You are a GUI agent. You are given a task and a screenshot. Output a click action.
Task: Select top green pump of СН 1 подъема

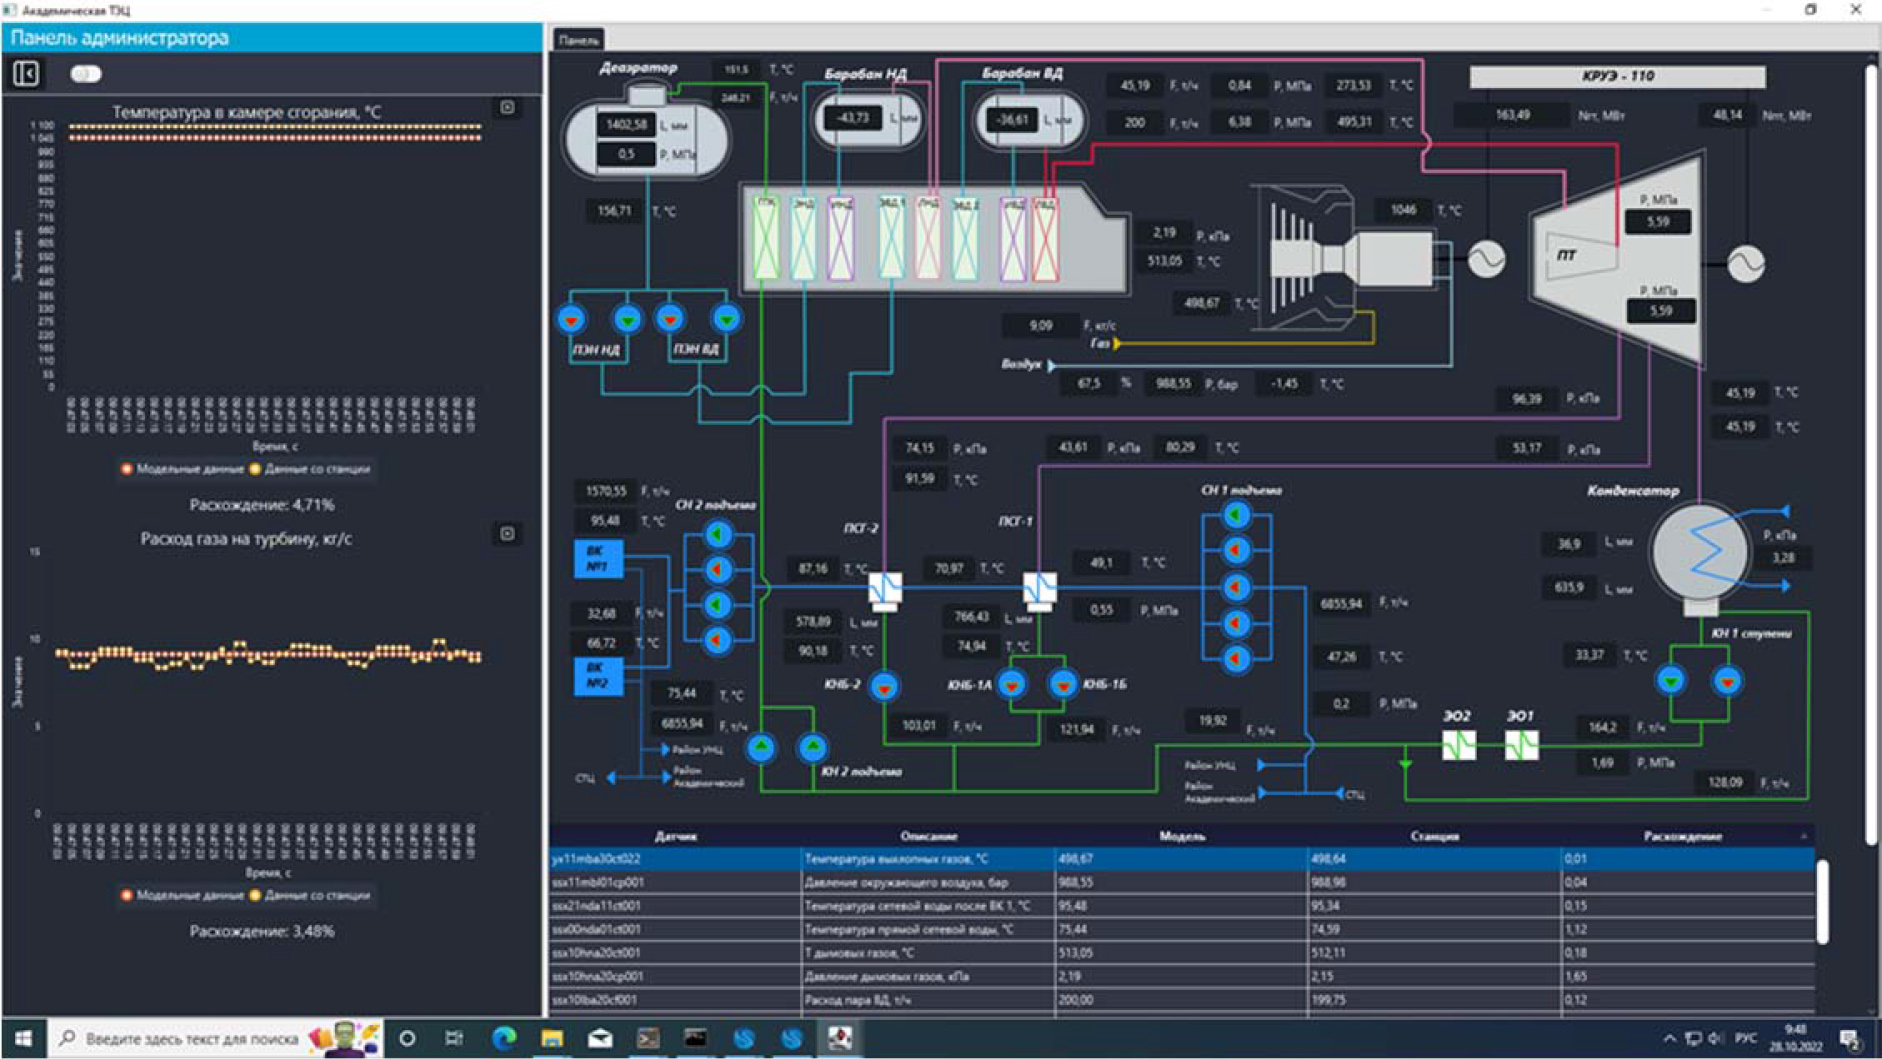point(1237,515)
